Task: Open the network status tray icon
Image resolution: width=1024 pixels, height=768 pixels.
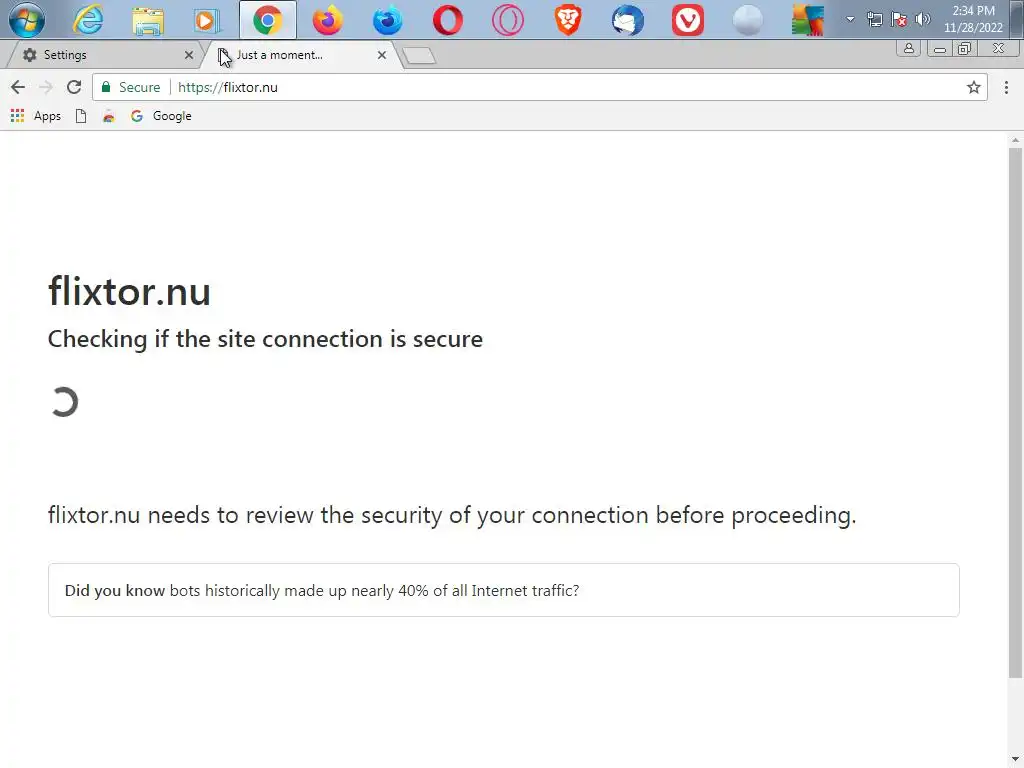Action: tap(874, 19)
